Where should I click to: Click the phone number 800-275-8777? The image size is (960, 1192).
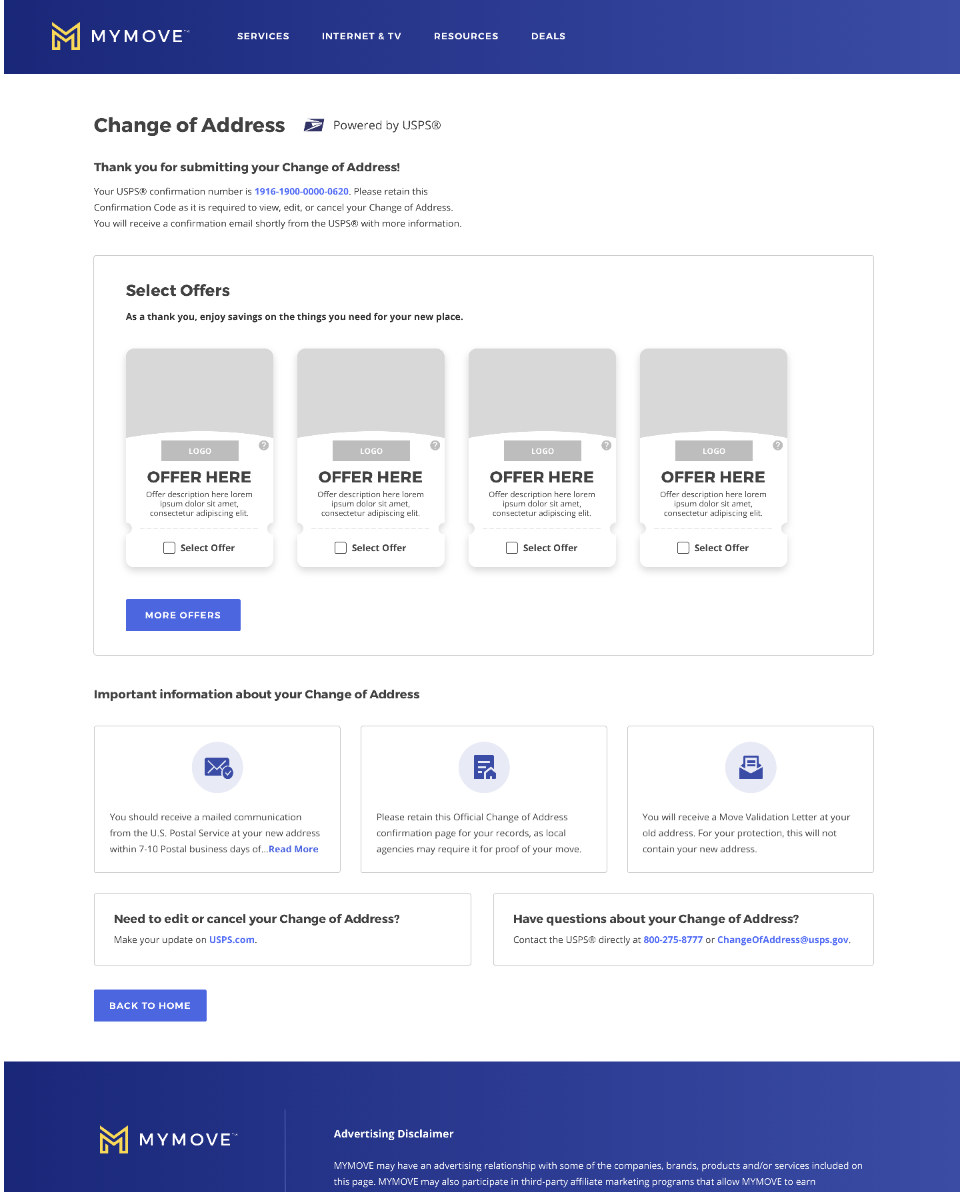[x=673, y=940]
